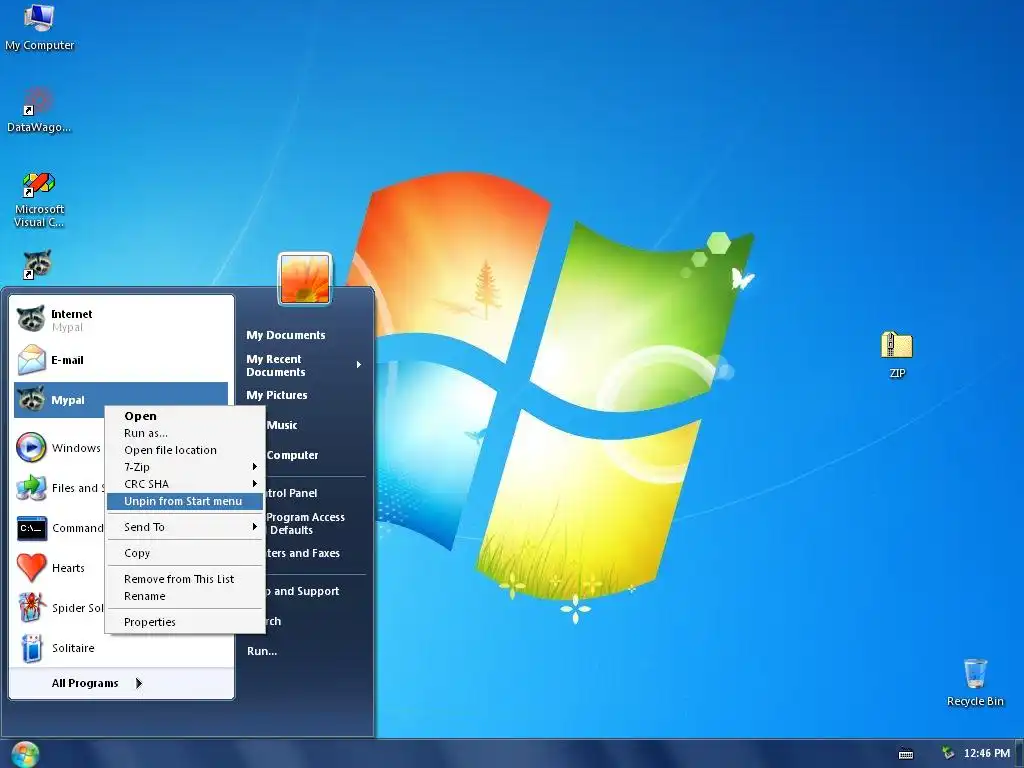This screenshot has height=768, width=1024.
Task: Open My Pictures link
Action: (x=276, y=395)
